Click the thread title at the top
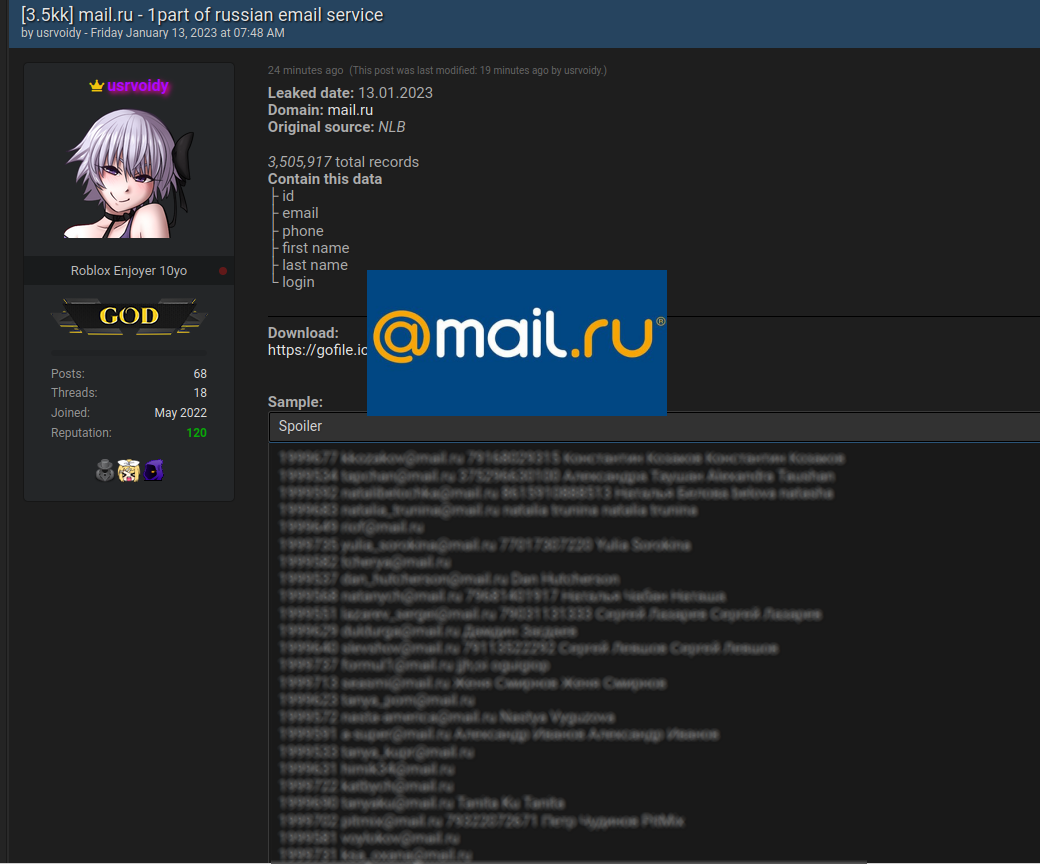Viewport: 1040px width, 864px height. (x=202, y=14)
